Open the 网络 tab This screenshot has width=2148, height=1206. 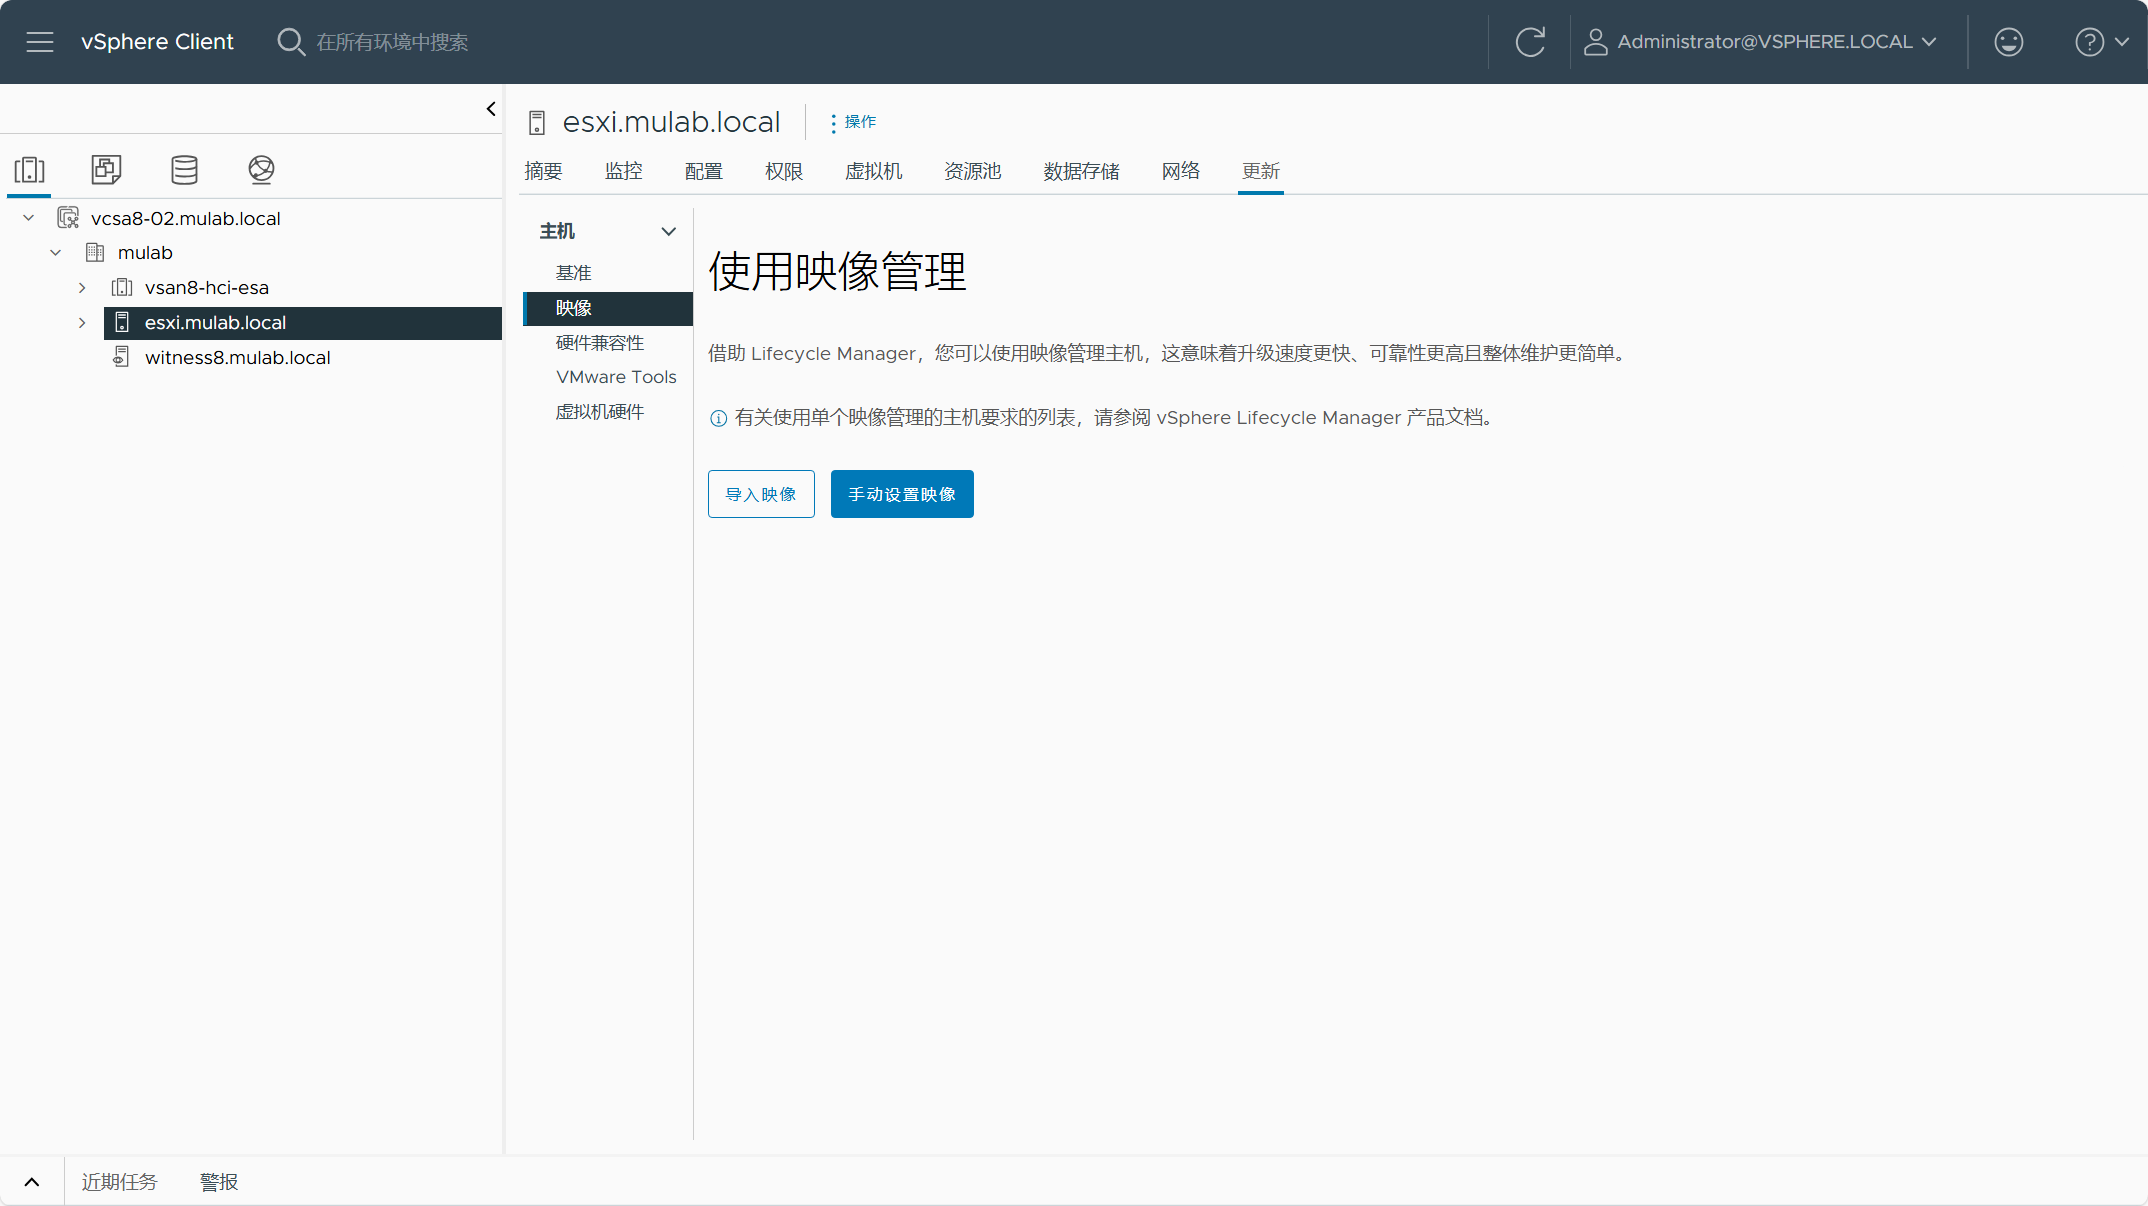point(1181,171)
